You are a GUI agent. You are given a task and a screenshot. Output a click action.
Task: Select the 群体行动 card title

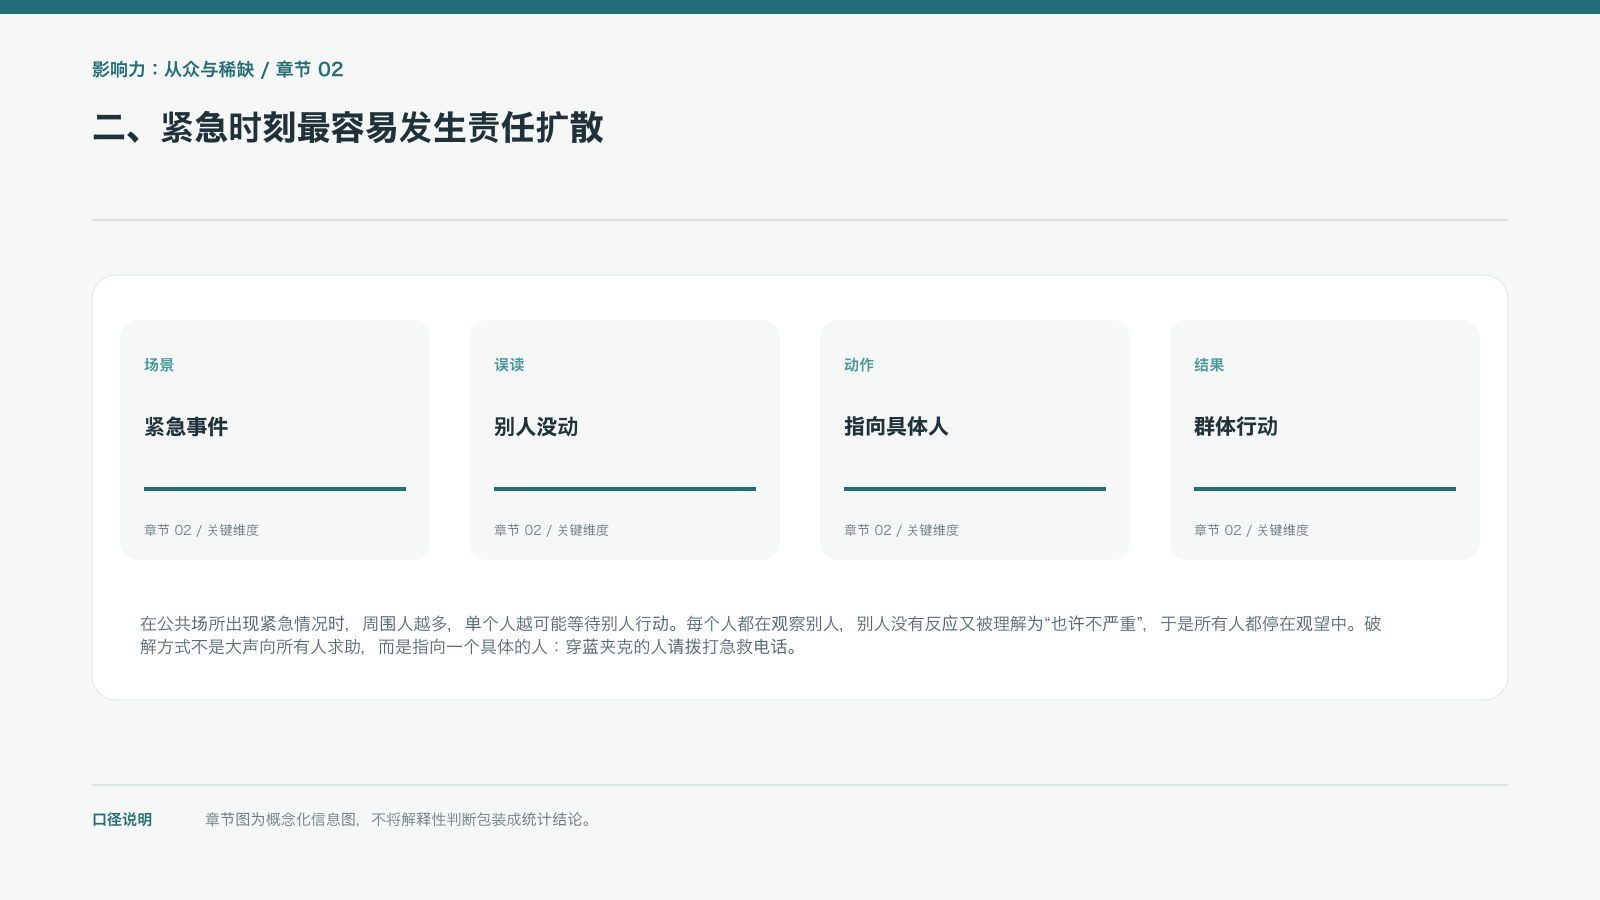point(1236,427)
